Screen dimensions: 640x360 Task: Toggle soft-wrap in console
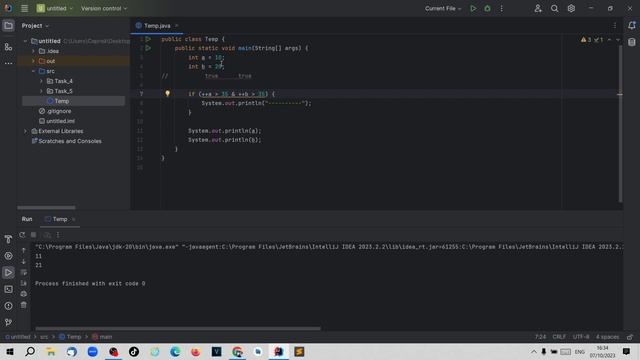click(24, 272)
